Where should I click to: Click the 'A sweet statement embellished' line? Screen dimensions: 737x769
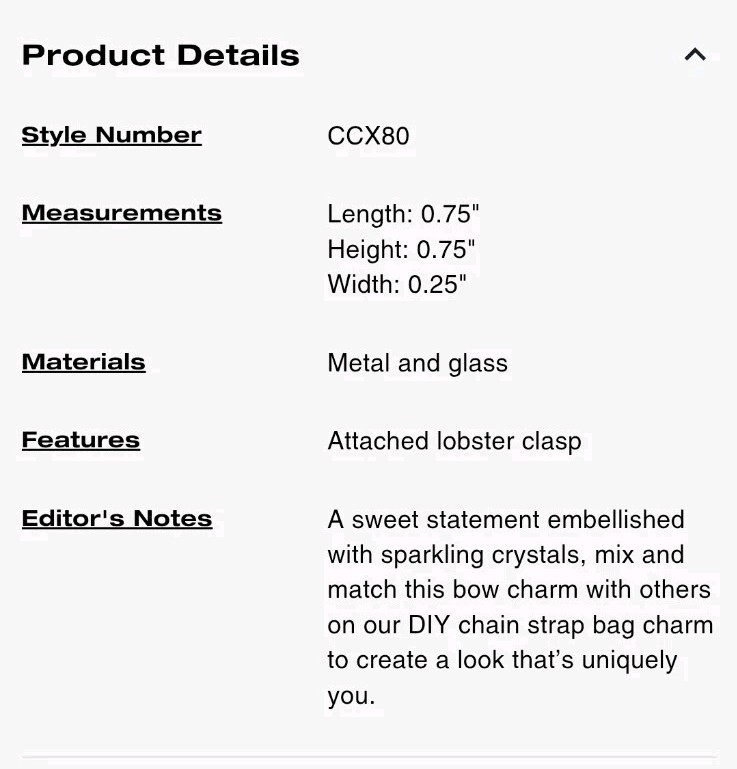coord(506,519)
